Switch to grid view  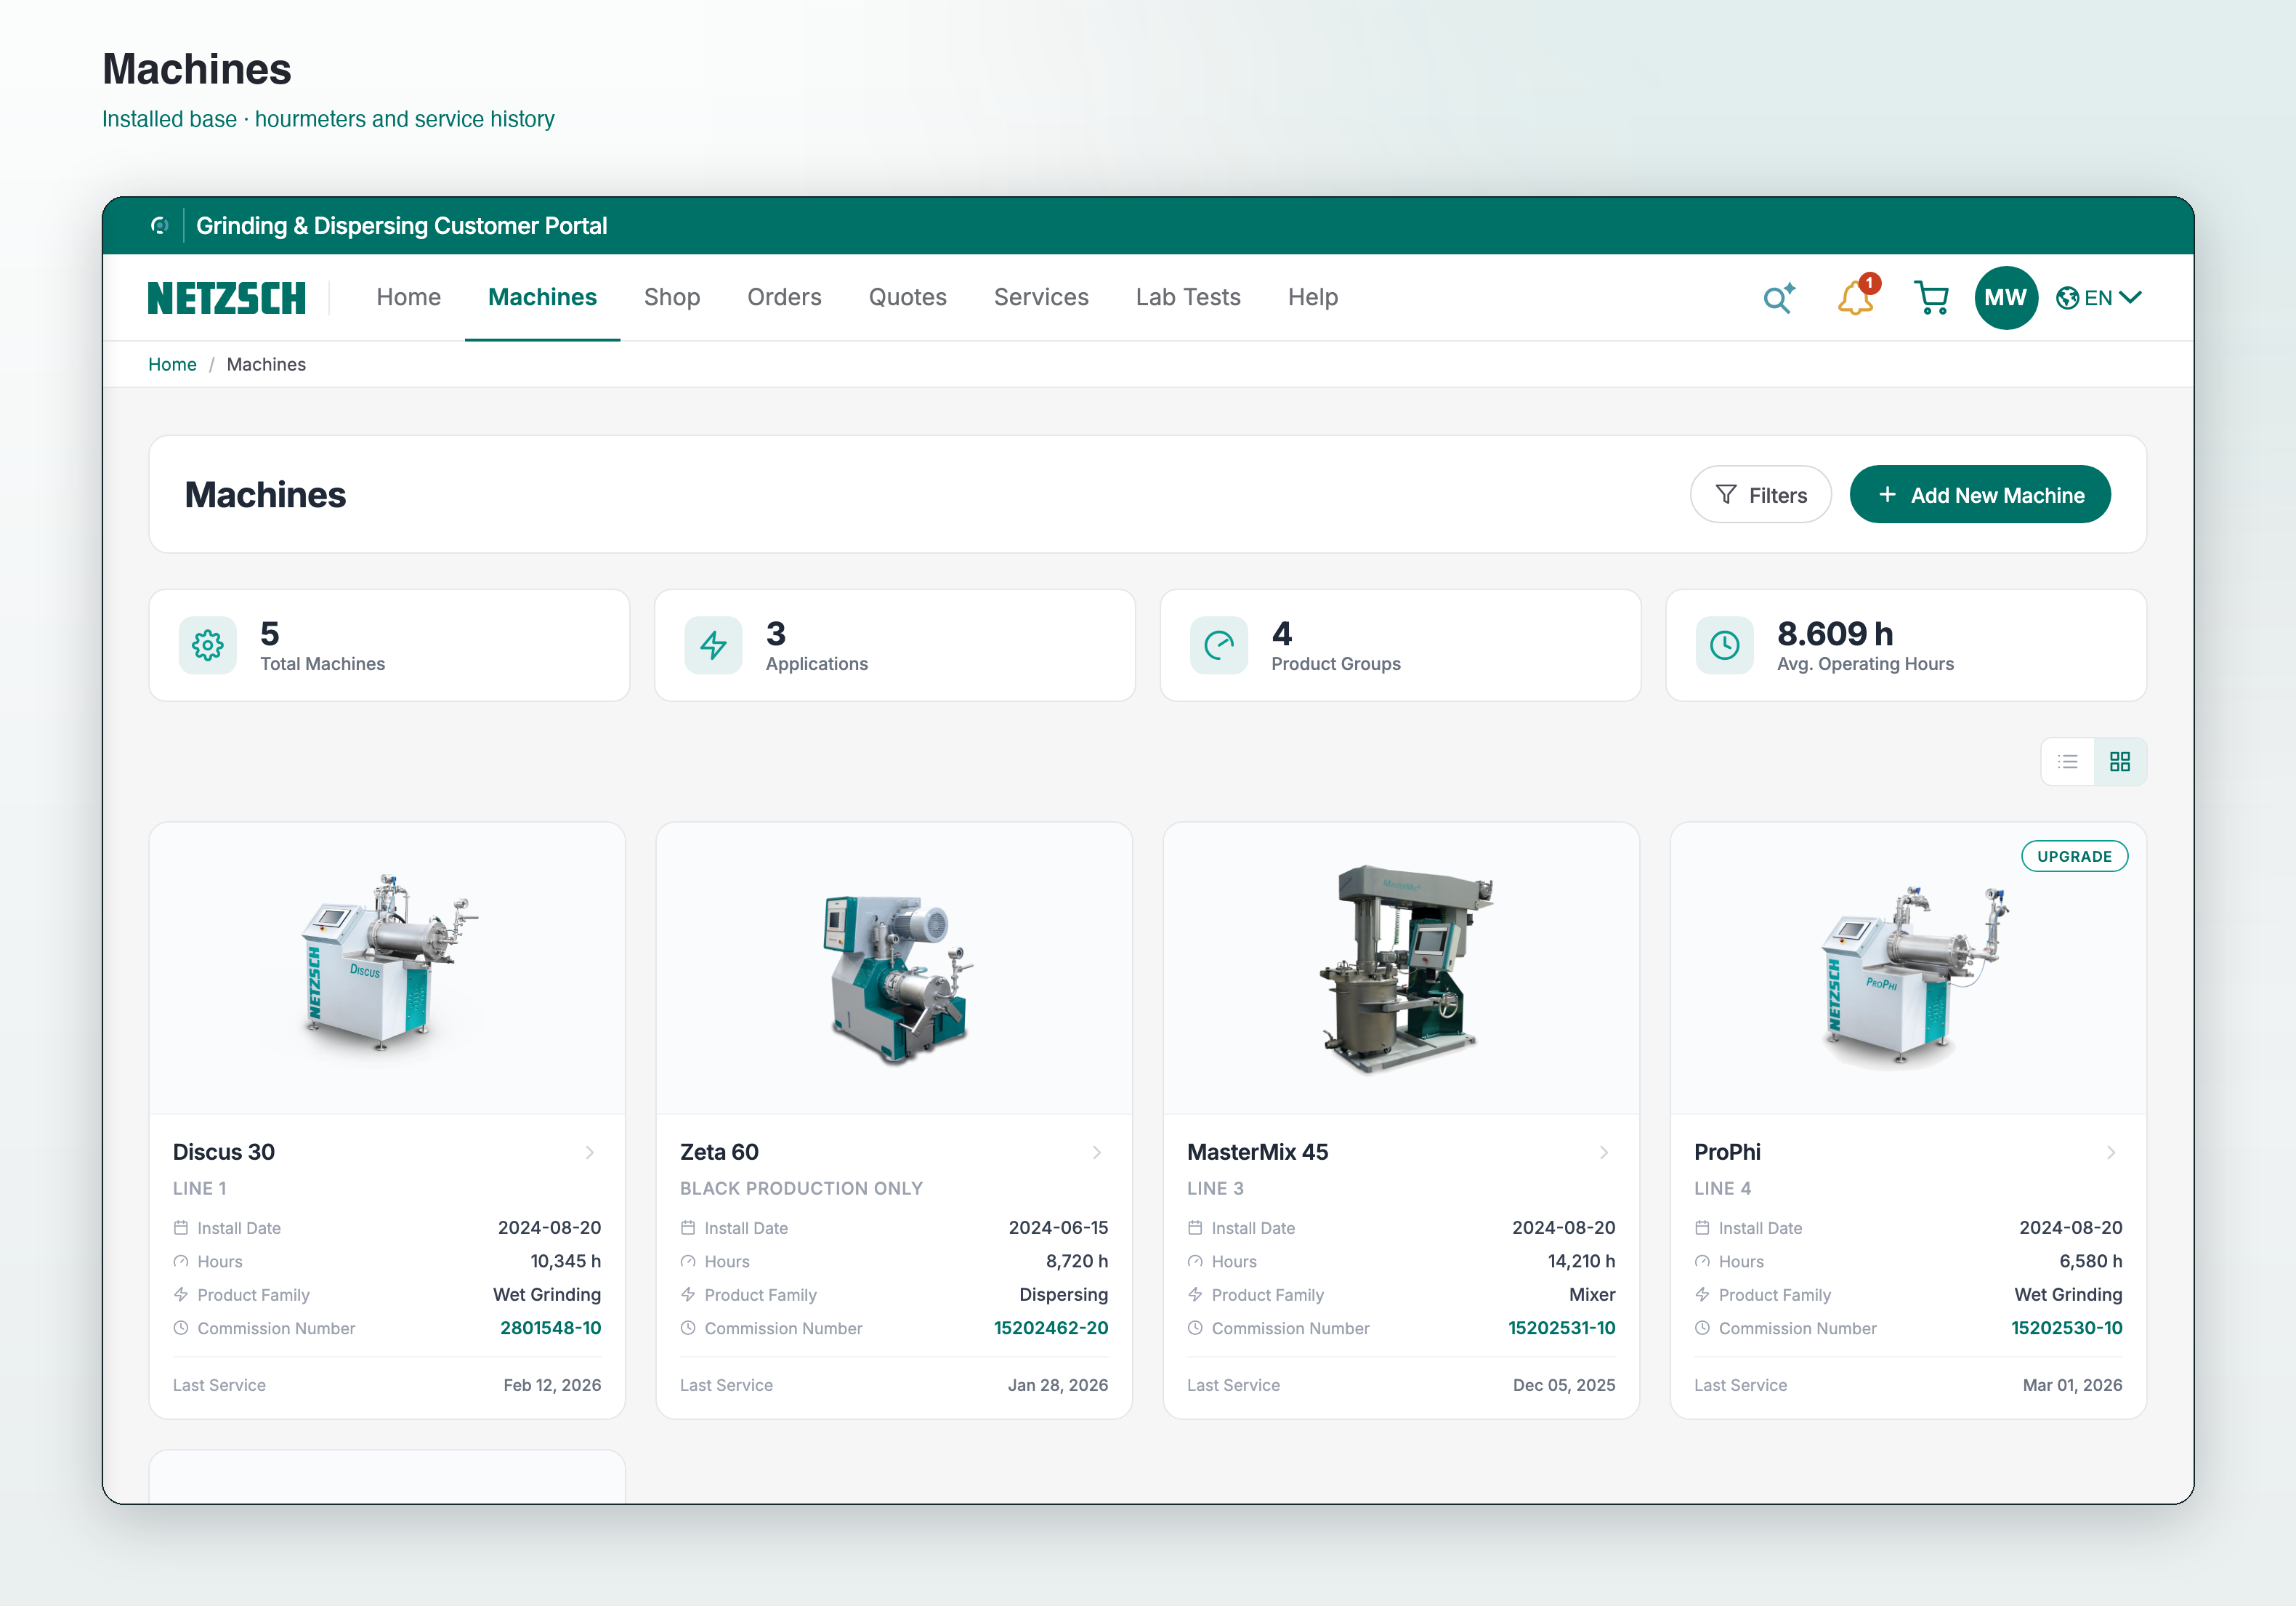tap(2120, 762)
